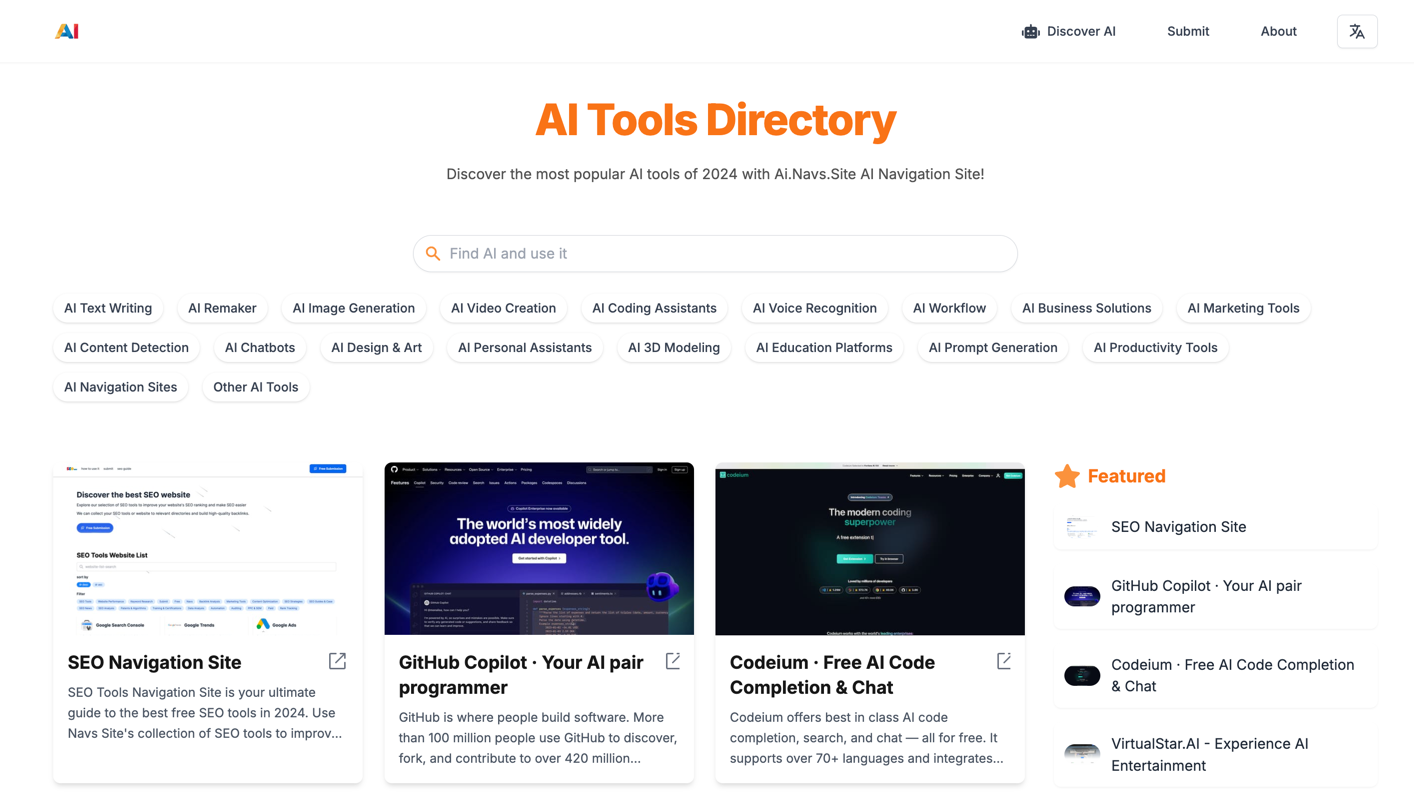Open GitHub Copilot via its external link icon
The width and height of the screenshot is (1414, 795).
click(672, 661)
